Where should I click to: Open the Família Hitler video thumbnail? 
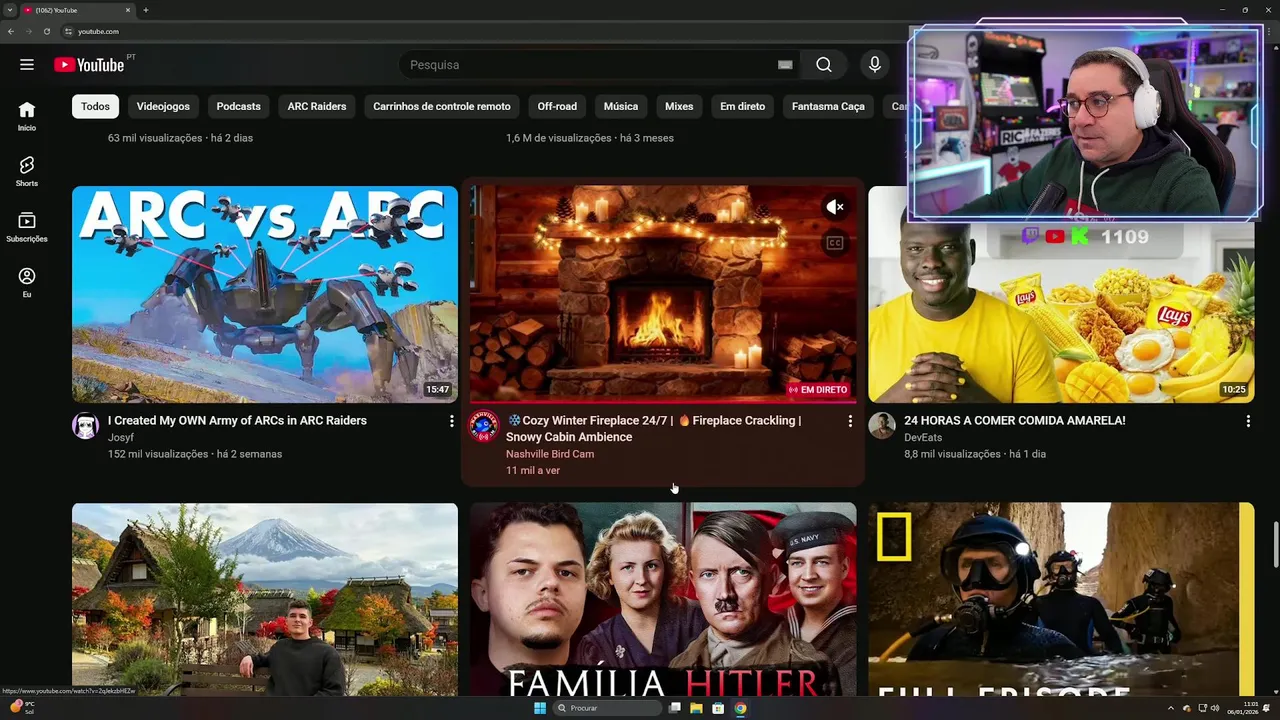click(x=663, y=599)
